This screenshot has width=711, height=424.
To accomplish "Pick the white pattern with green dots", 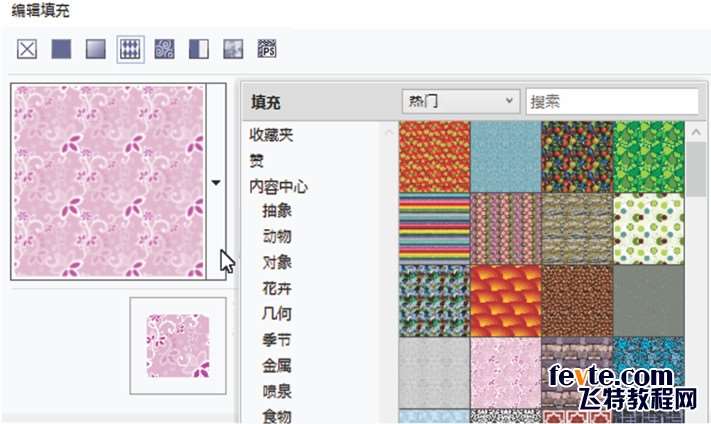I will coord(649,229).
